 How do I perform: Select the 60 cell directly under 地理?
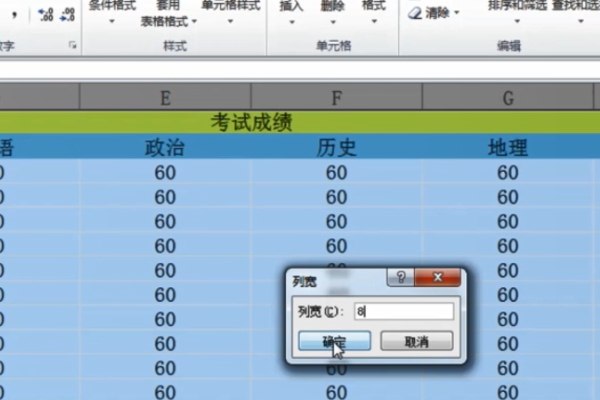tap(508, 172)
